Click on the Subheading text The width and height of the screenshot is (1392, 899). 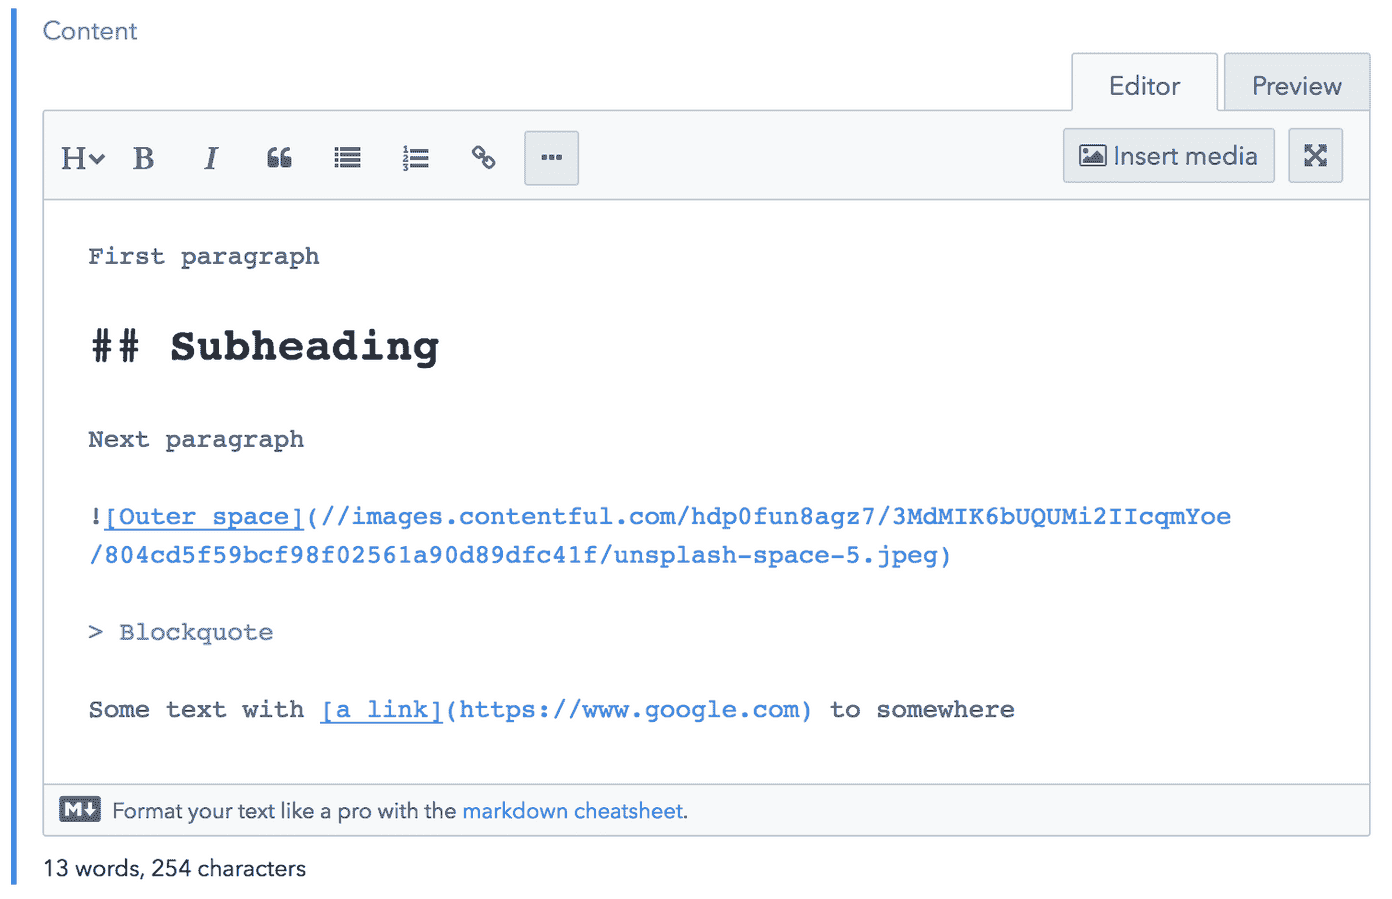tap(304, 347)
